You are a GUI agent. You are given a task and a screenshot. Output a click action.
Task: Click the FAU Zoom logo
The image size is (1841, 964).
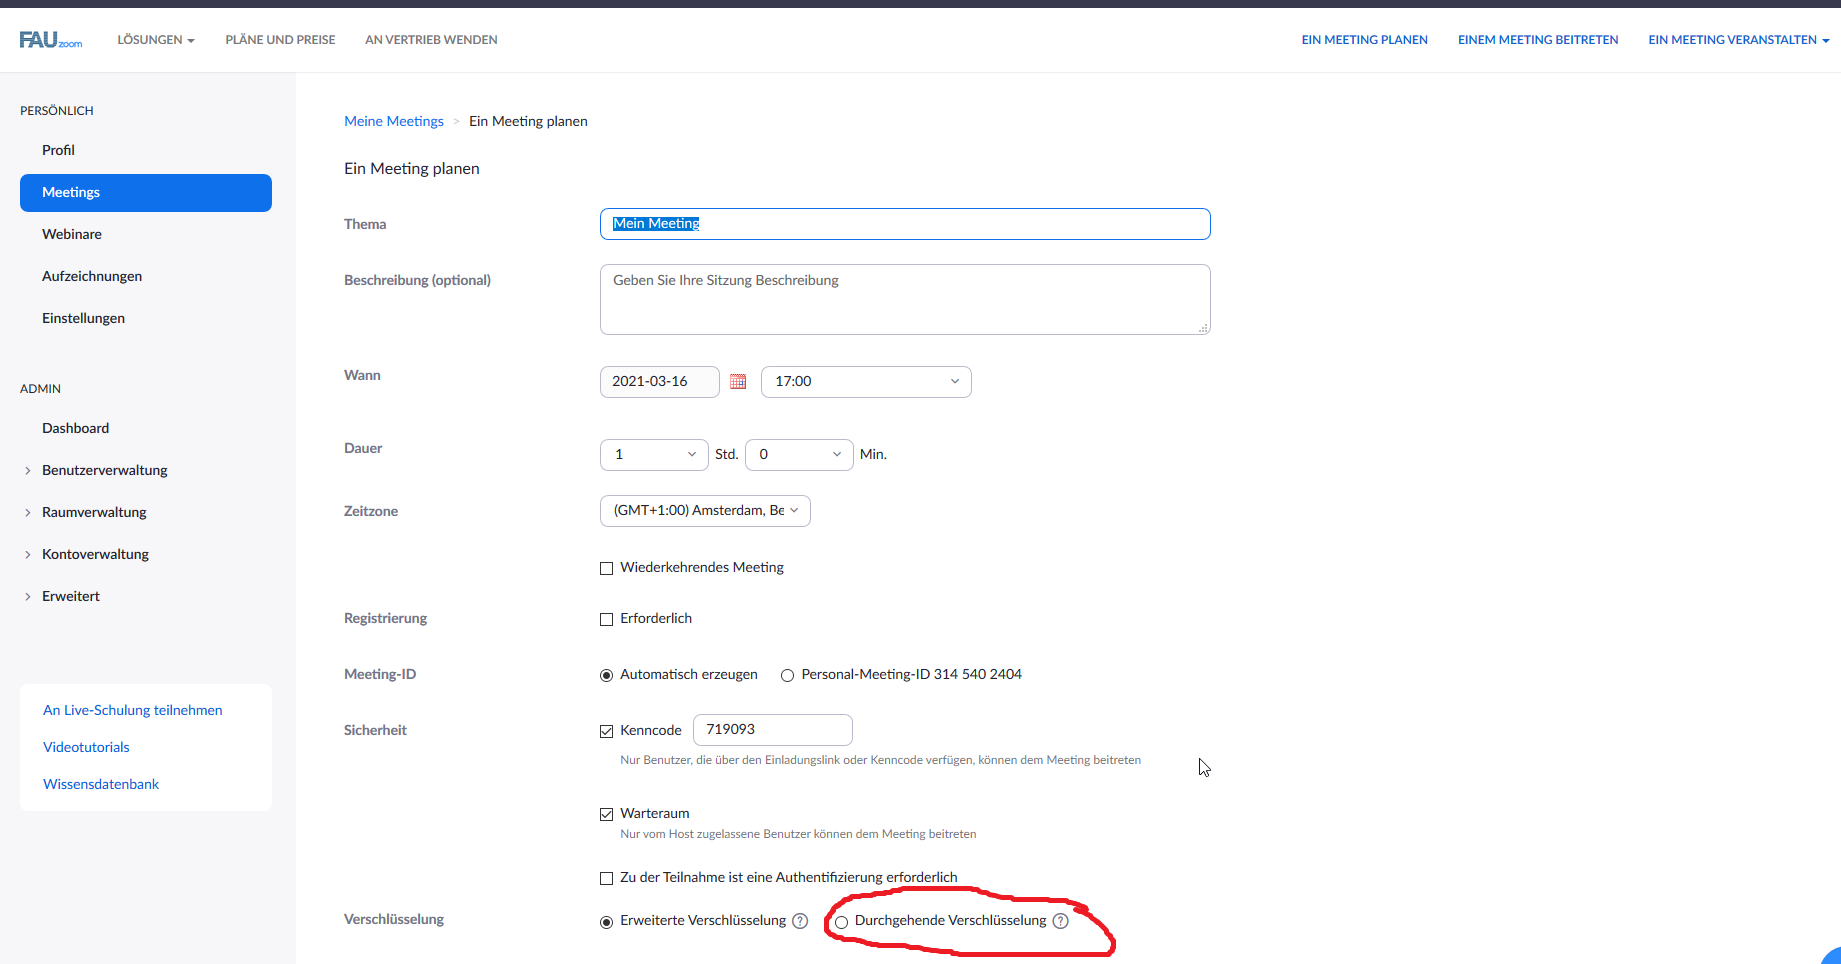coord(50,40)
